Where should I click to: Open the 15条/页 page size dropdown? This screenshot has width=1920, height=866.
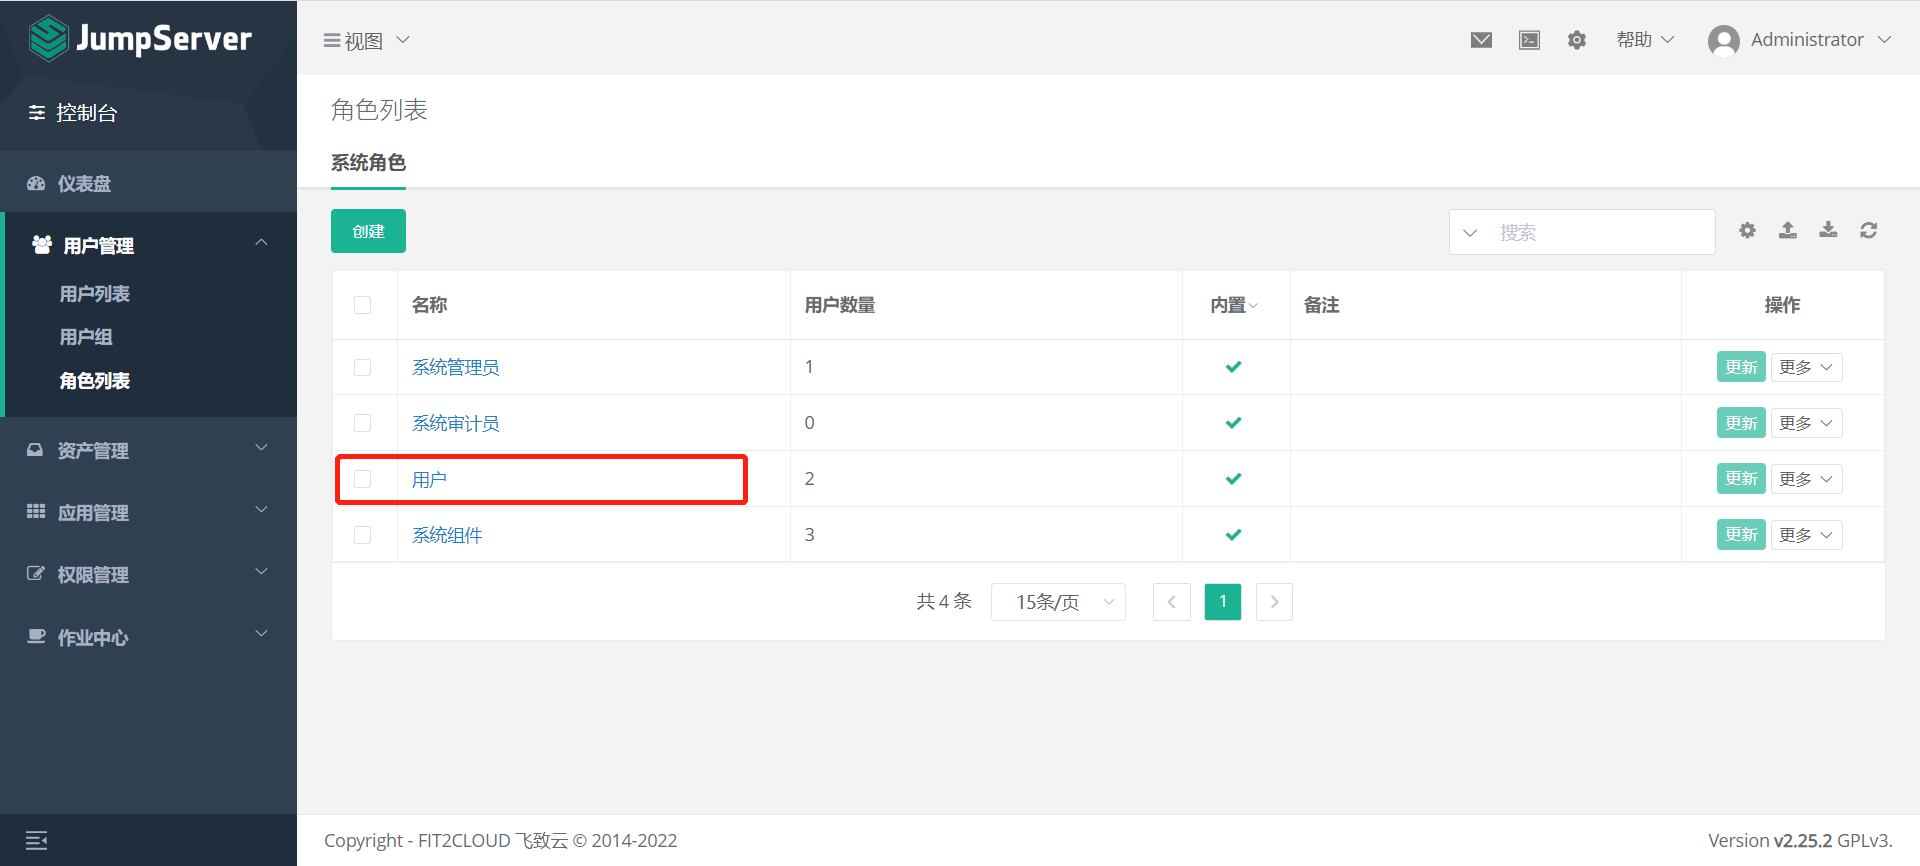tap(1058, 602)
